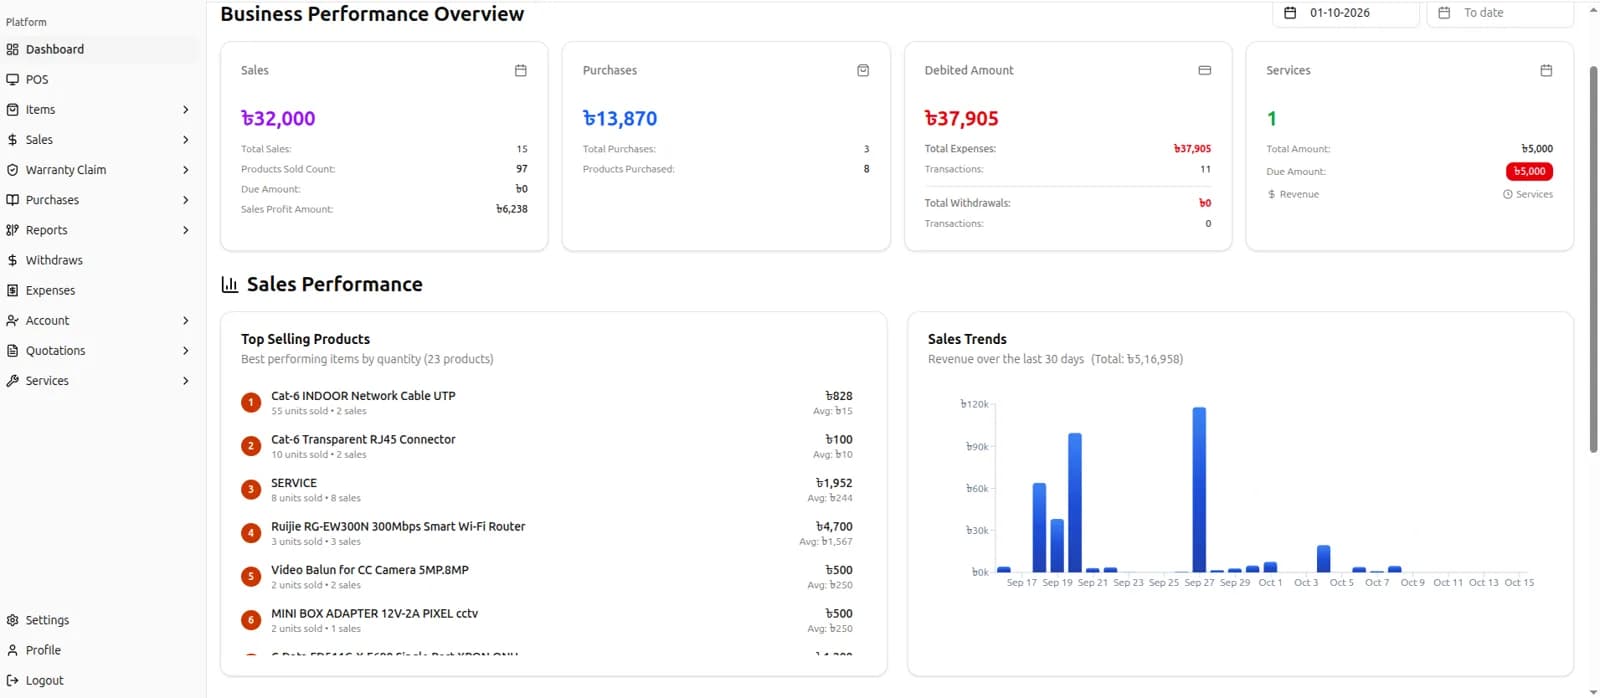1600x698 pixels.
Task: Click rank 3 badge beside SERVICE
Action: [x=251, y=489]
